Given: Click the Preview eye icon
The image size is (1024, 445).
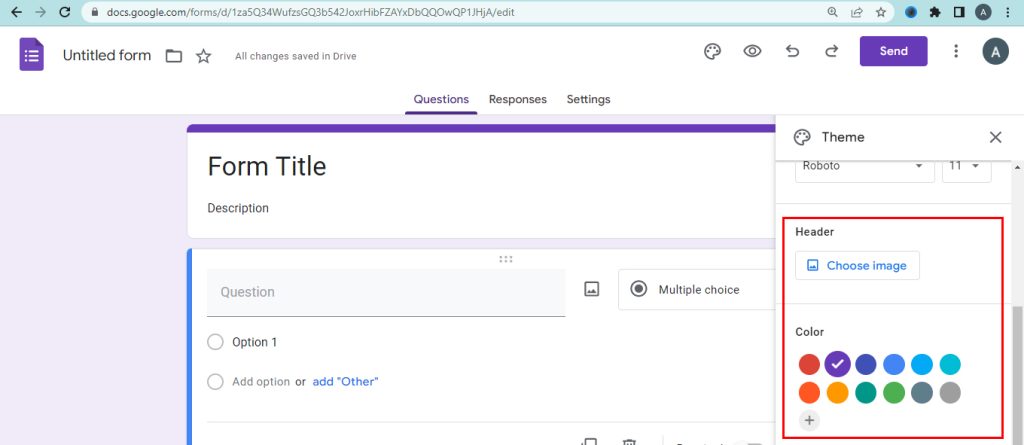Looking at the screenshot, I should [x=752, y=52].
